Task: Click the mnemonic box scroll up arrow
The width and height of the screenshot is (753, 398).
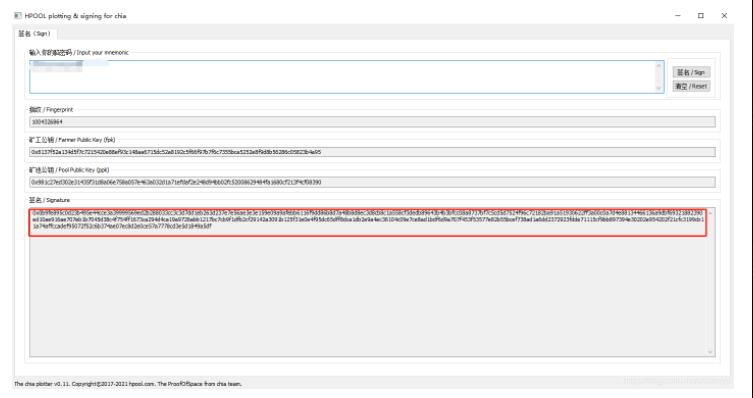Action: [x=659, y=65]
